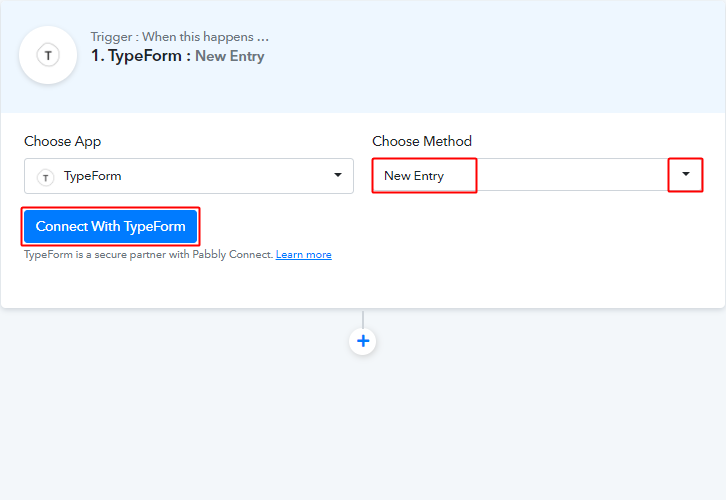Click 'Trigger : When this happens ...' text
The image size is (726, 500).
[180, 37]
